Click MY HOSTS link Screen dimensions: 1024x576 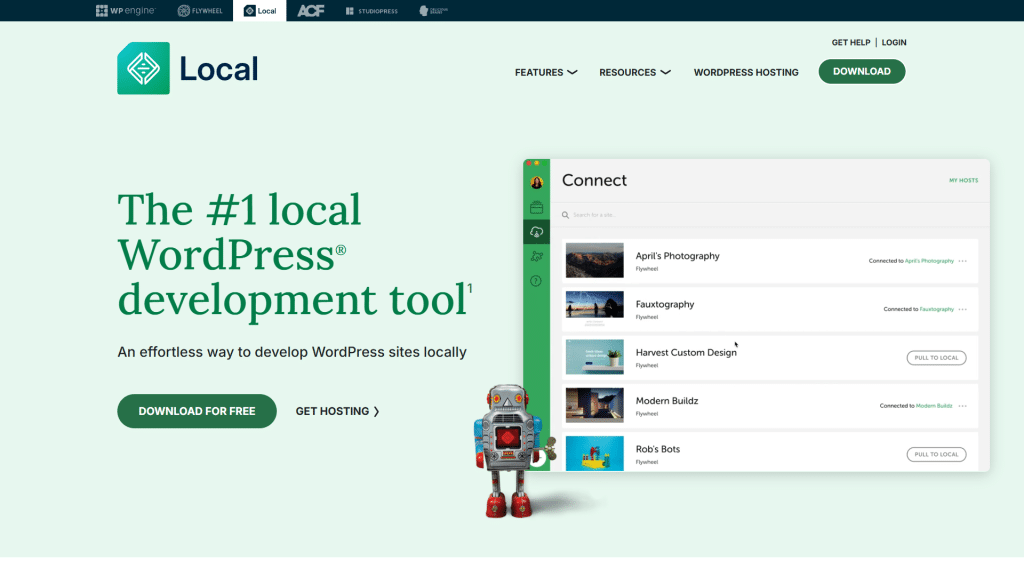click(963, 180)
